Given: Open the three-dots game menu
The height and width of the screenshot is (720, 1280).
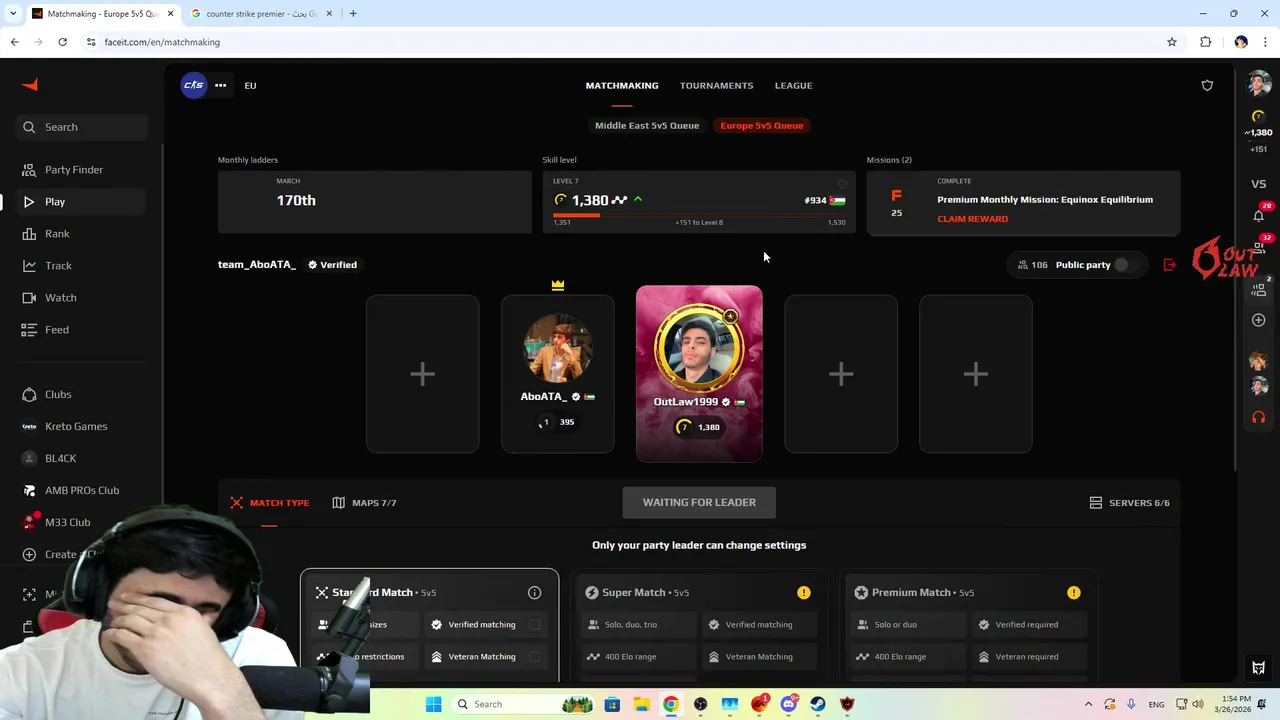Looking at the screenshot, I should point(220,85).
